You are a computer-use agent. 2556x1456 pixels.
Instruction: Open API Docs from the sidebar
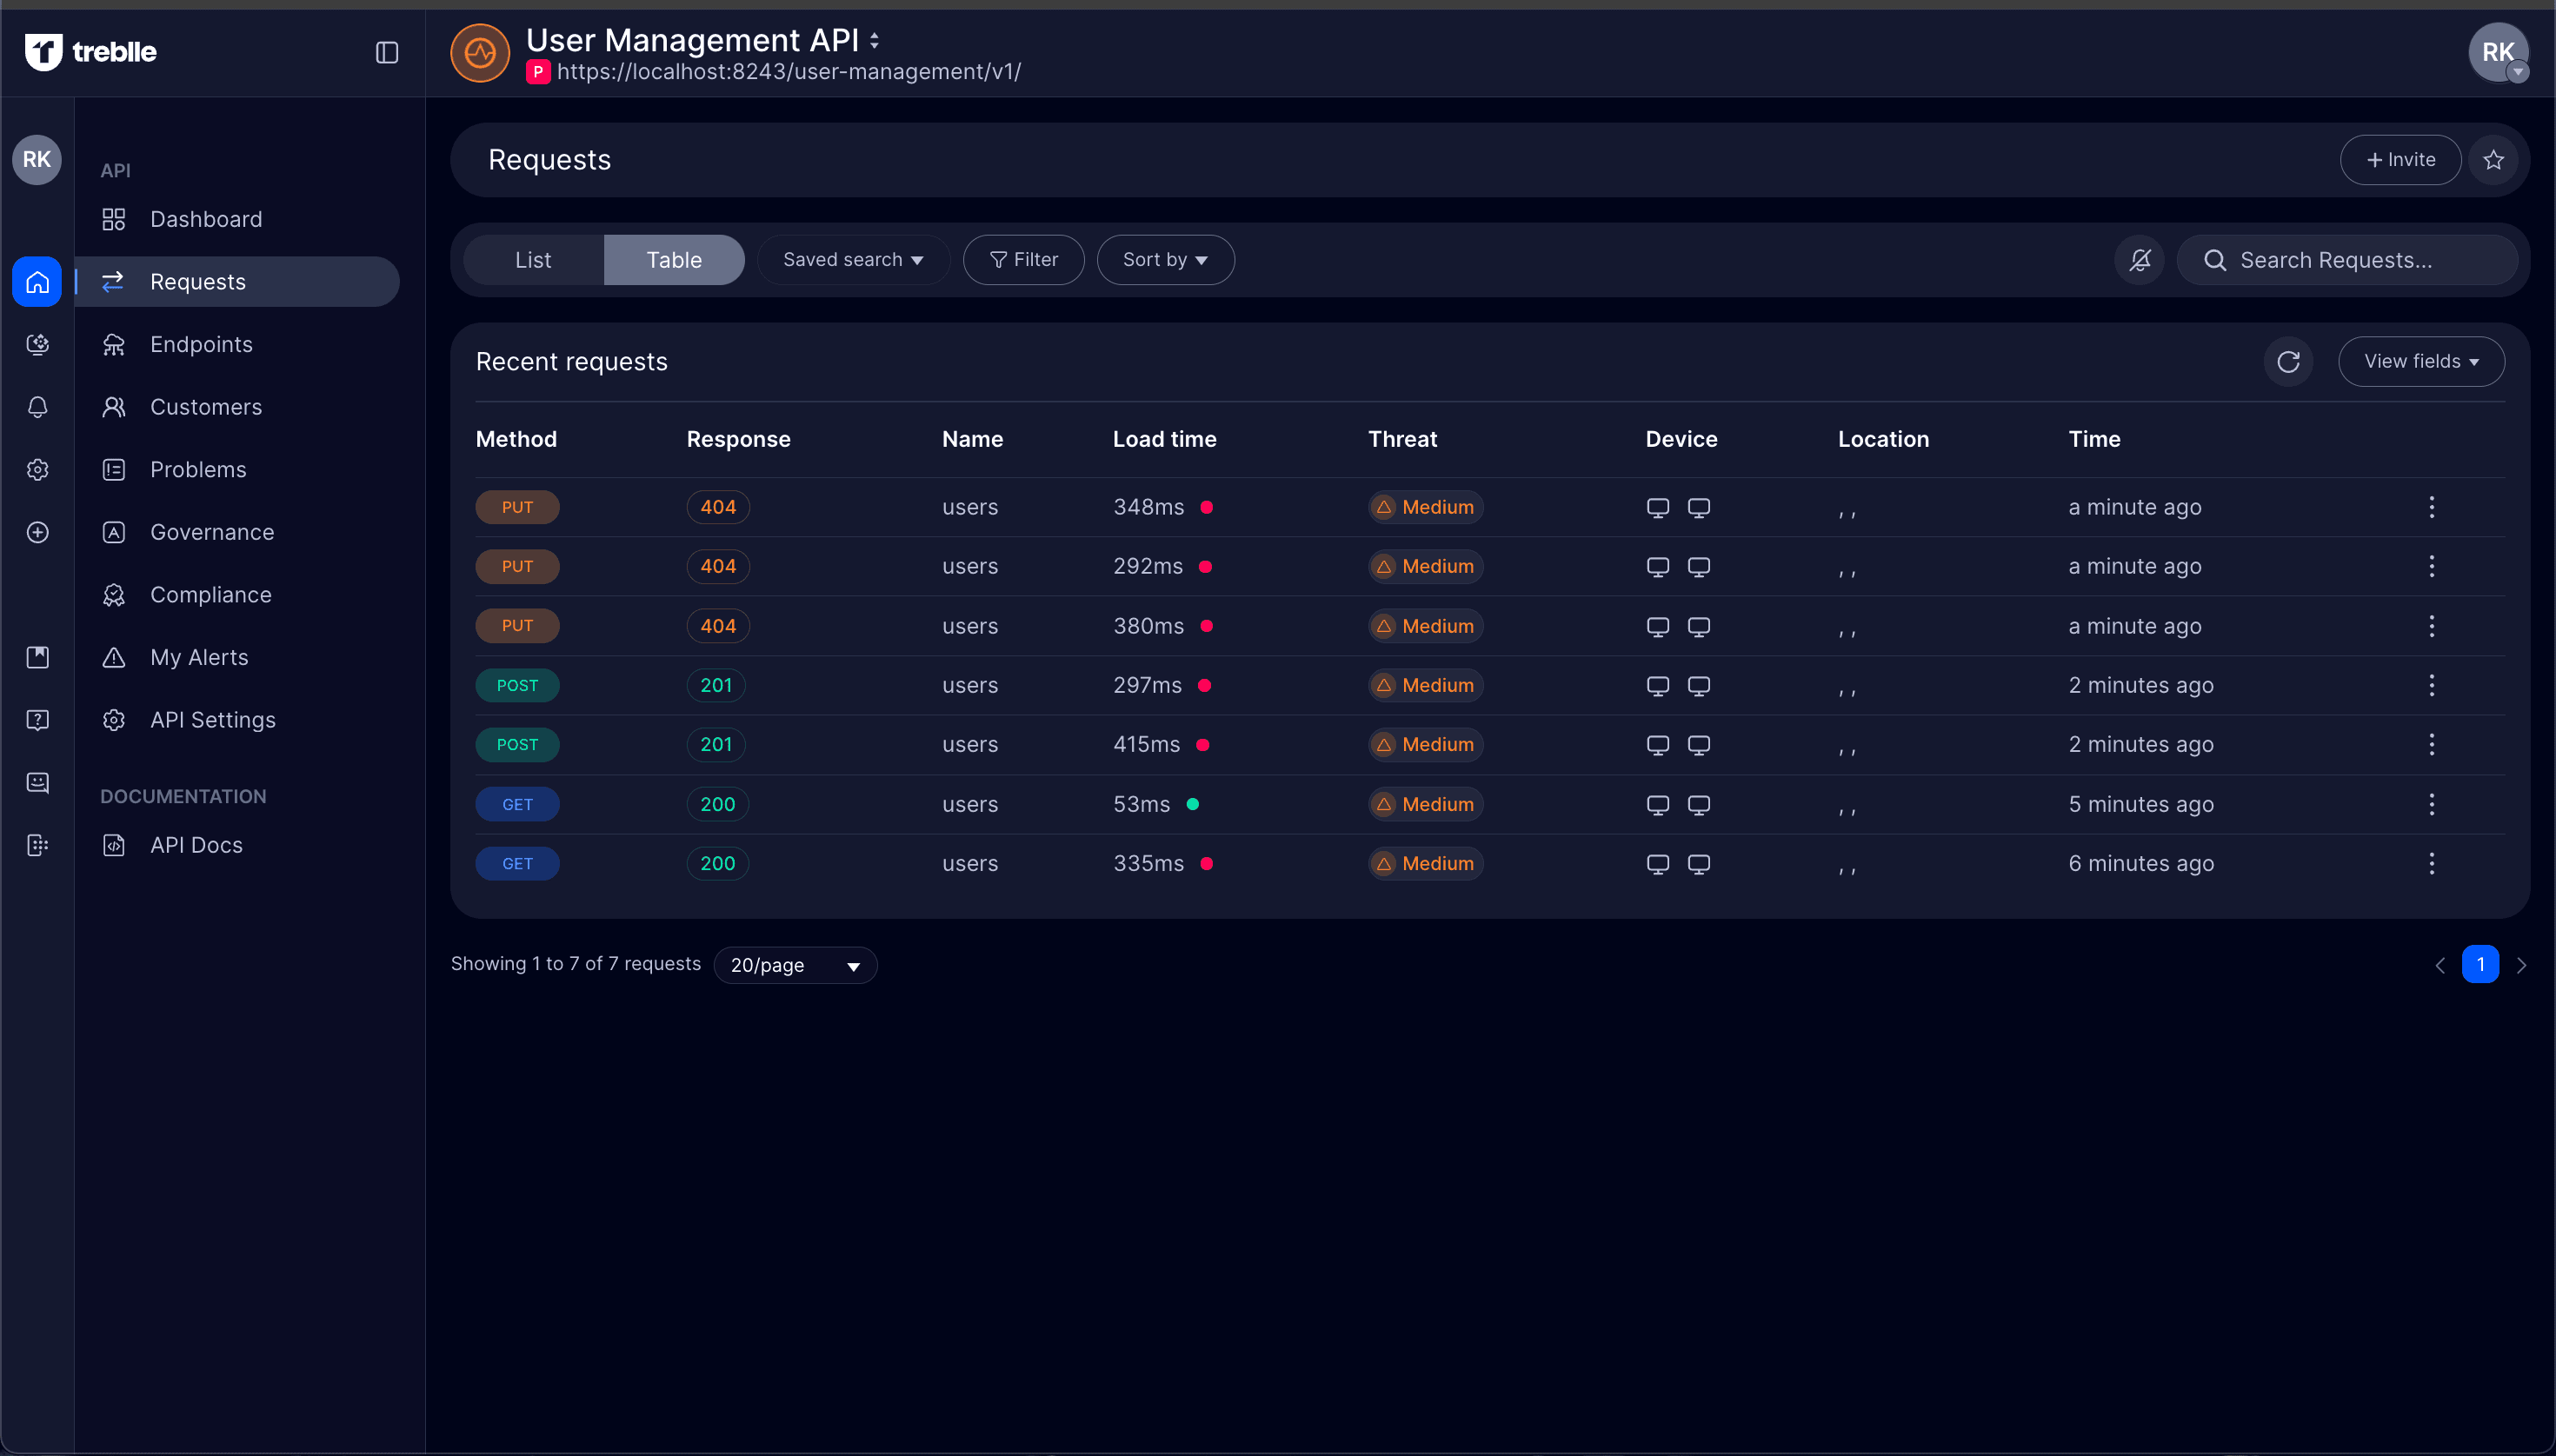pyautogui.click(x=196, y=845)
